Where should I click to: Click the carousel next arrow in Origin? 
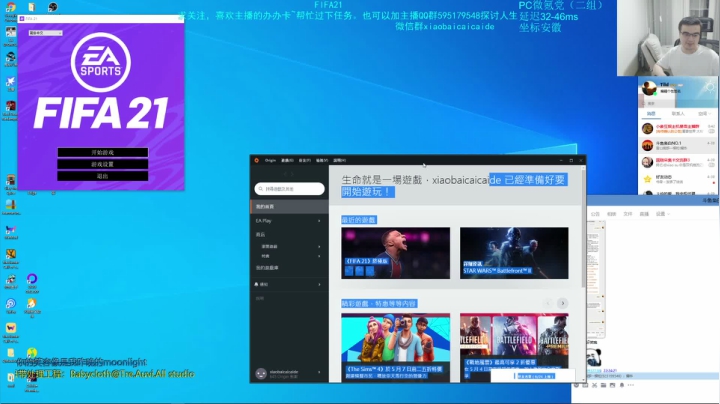pos(562,303)
